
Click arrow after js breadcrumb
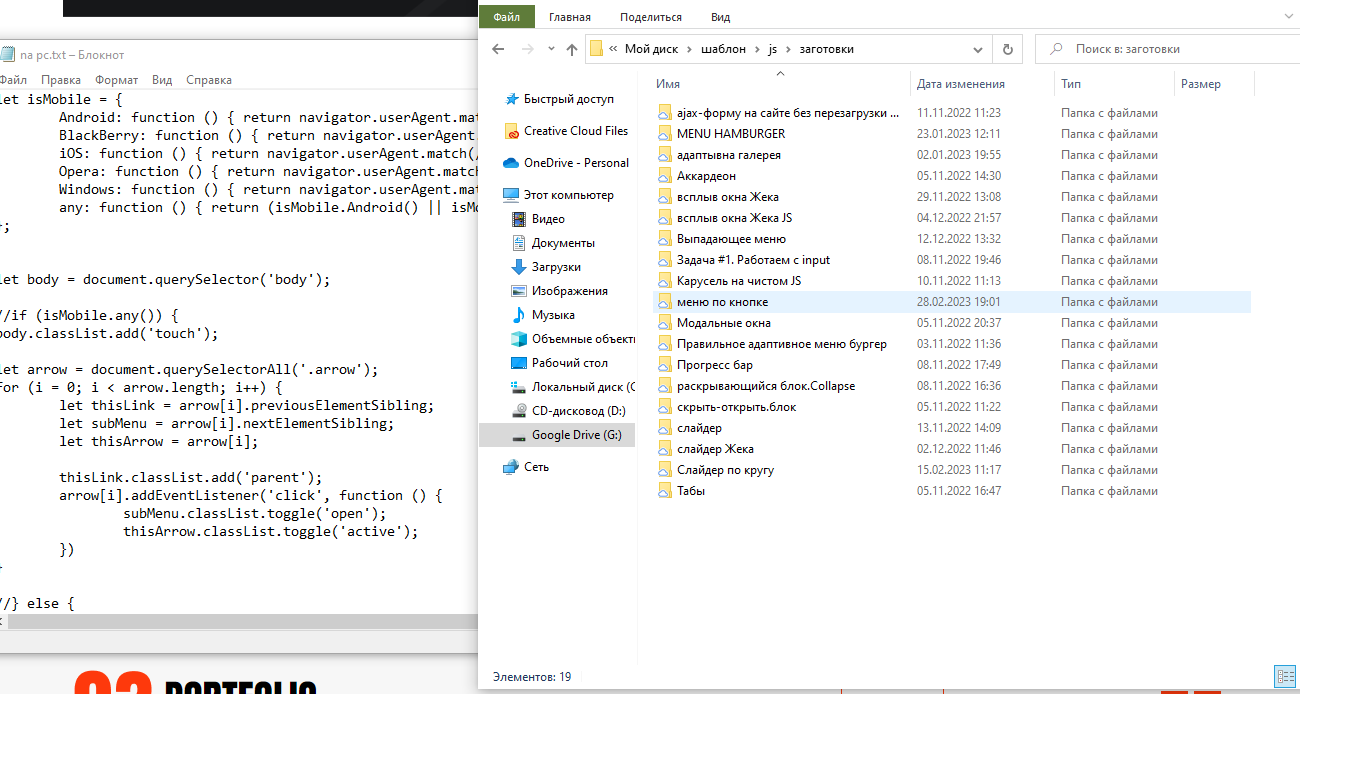(x=788, y=49)
